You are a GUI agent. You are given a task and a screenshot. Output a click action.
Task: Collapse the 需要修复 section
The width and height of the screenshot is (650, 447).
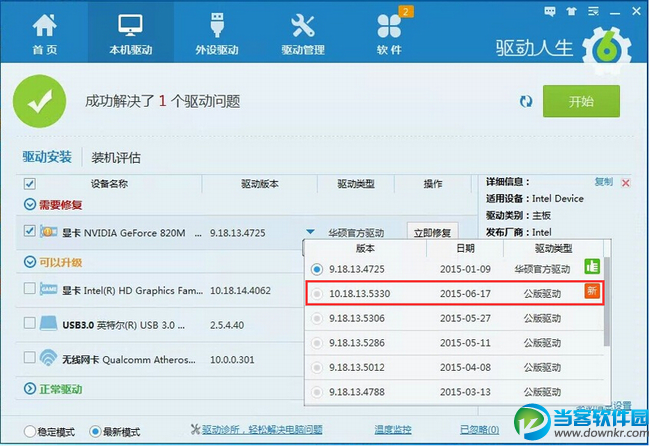pos(29,204)
